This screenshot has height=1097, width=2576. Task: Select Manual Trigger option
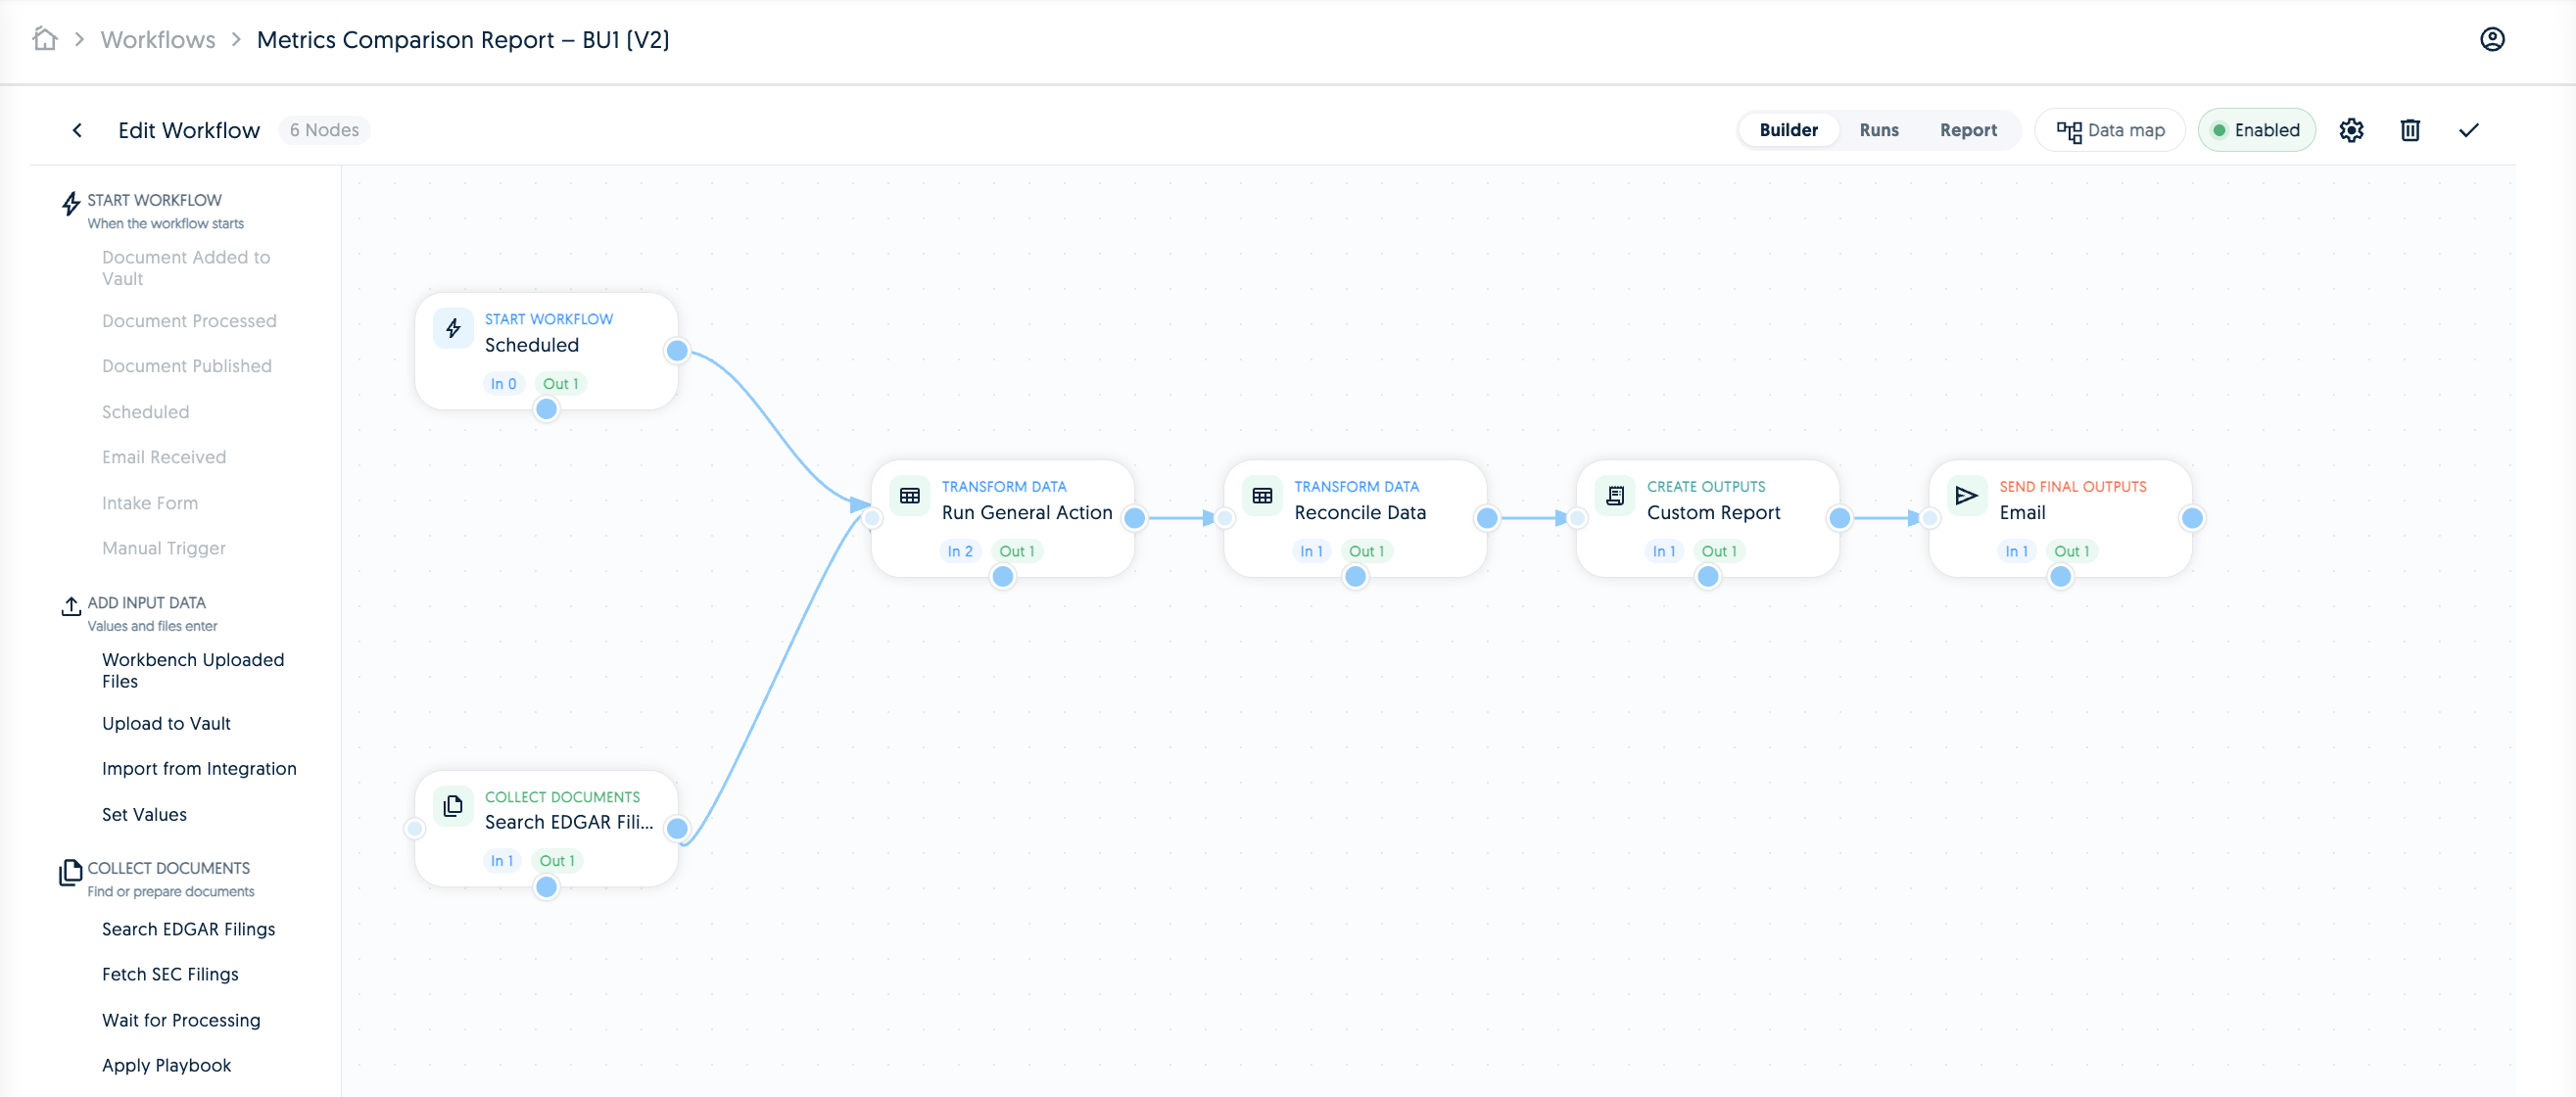pyautogui.click(x=164, y=548)
